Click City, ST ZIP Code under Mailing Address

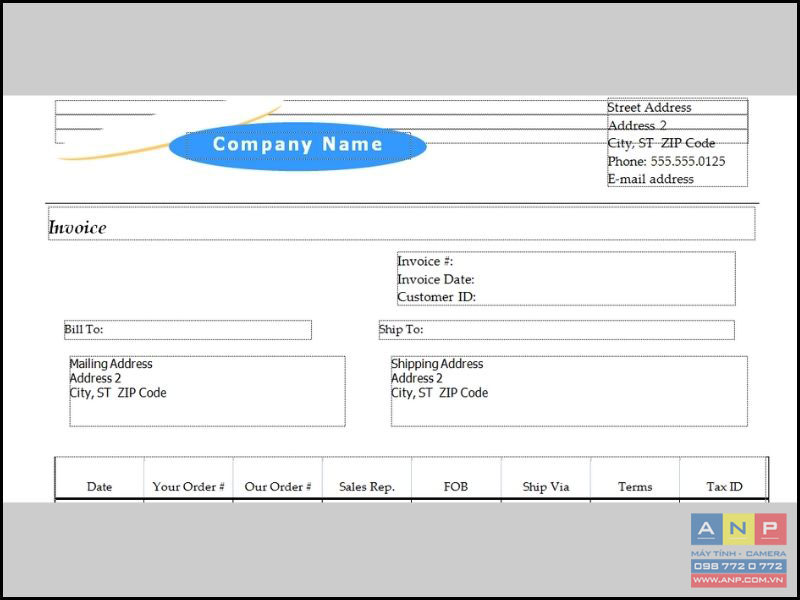(x=118, y=393)
